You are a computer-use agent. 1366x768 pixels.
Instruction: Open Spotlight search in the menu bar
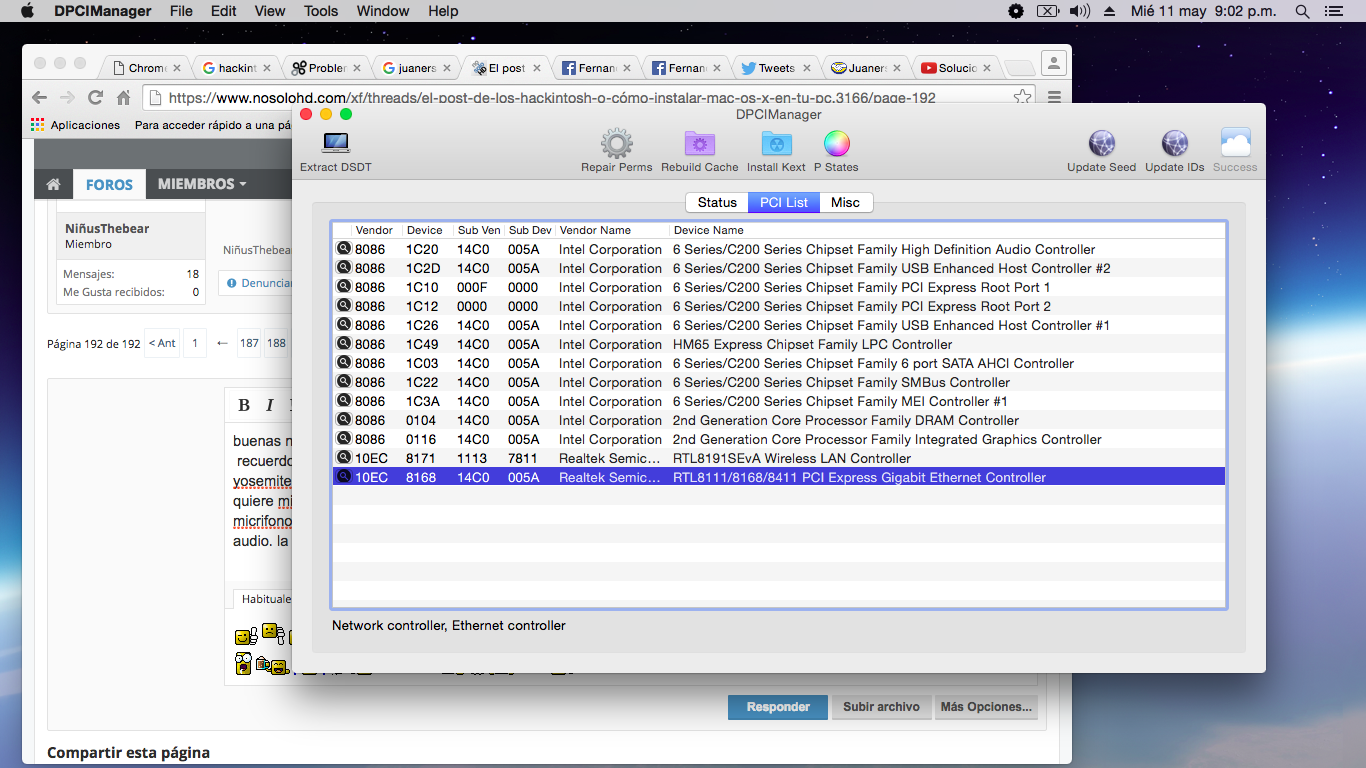(1302, 11)
